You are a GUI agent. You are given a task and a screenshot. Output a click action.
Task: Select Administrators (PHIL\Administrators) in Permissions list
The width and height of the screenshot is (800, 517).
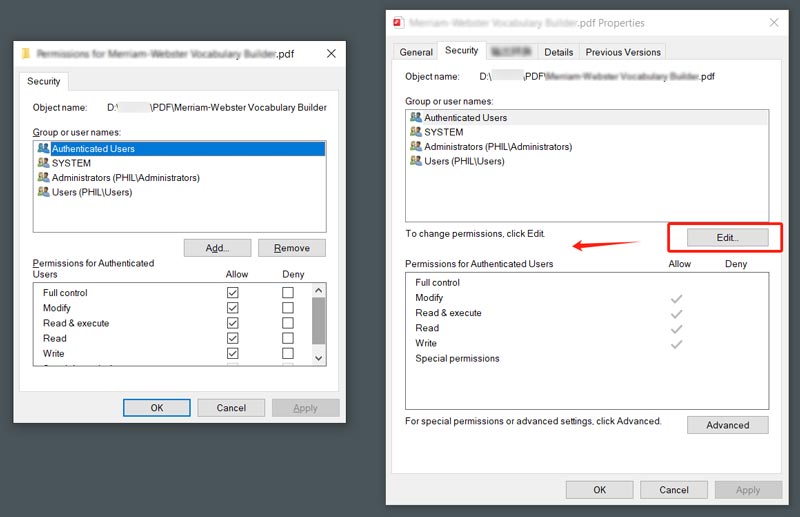(x=180, y=178)
